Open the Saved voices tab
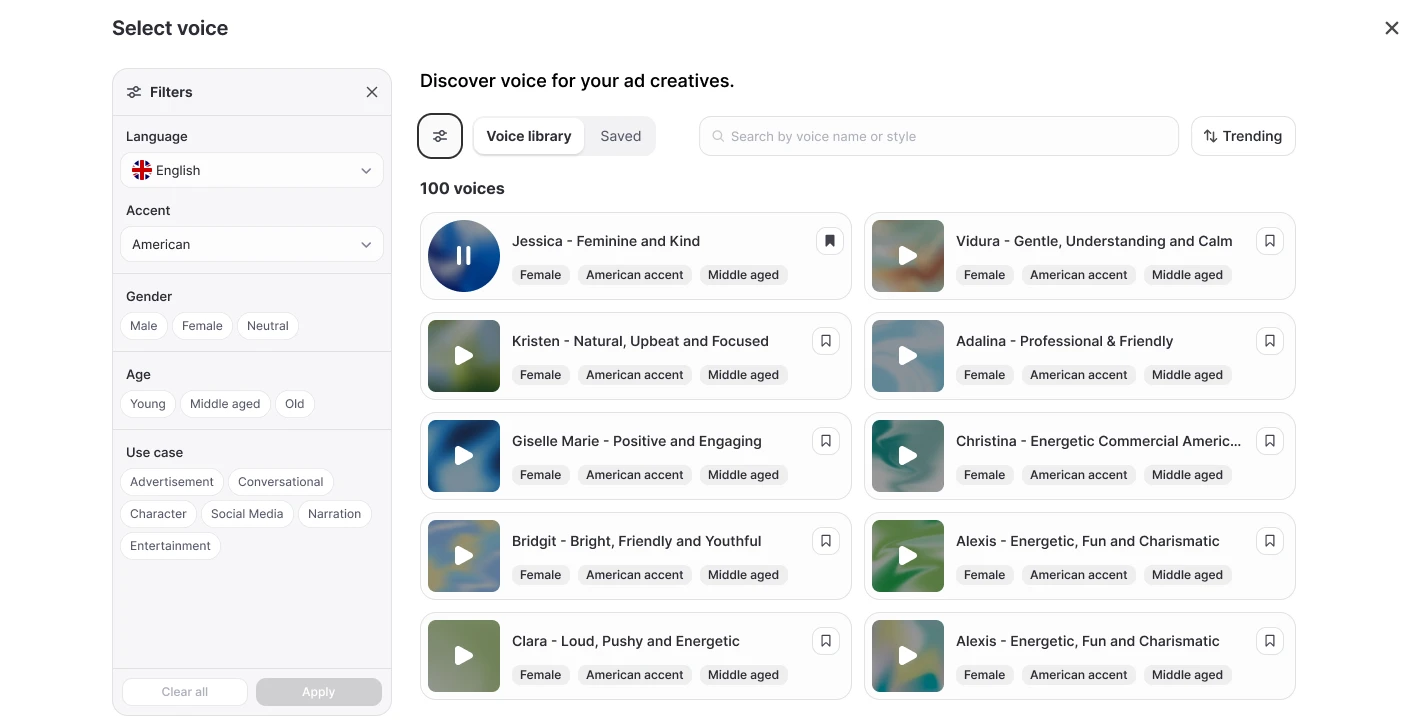This screenshot has height=728, width=1424. point(621,136)
